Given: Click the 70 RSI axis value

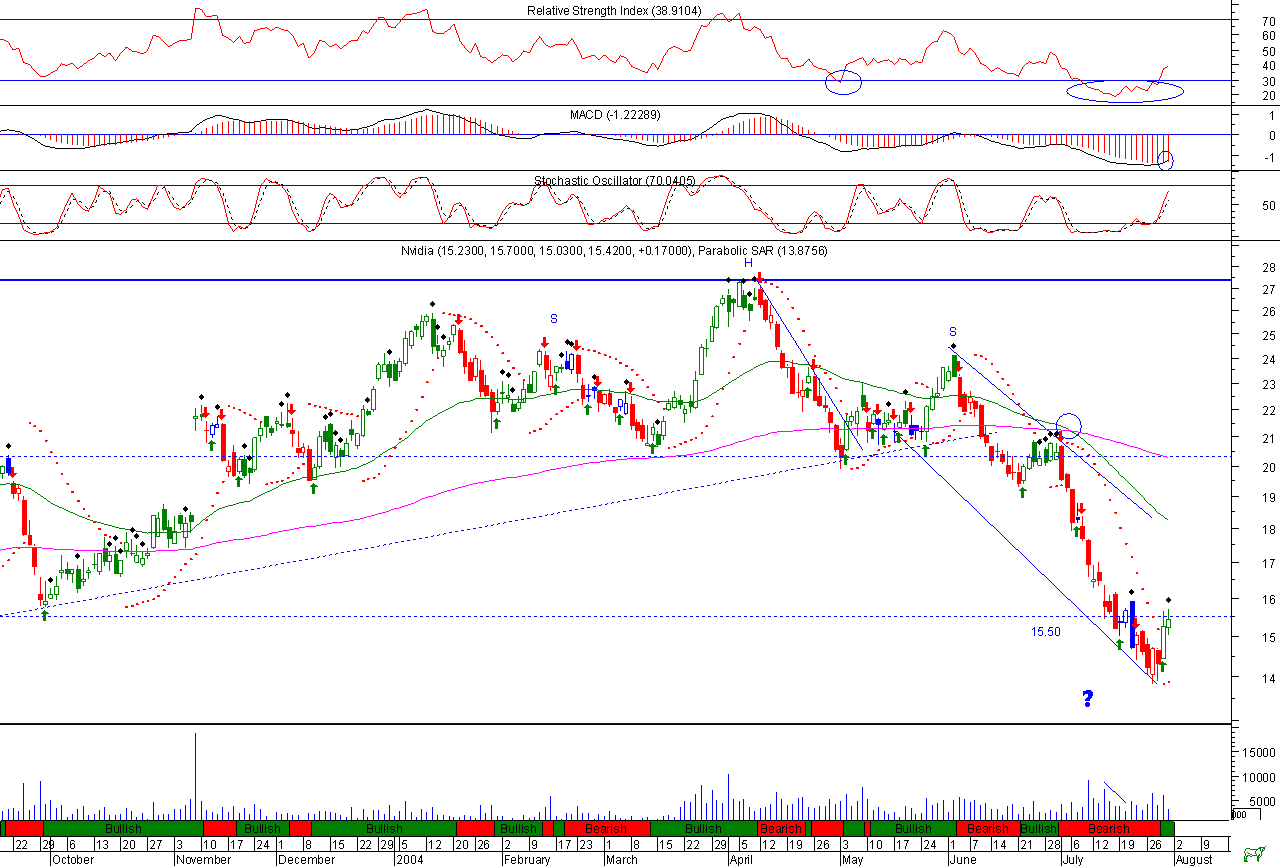Looking at the screenshot, I should pyautogui.click(x=1268, y=20).
